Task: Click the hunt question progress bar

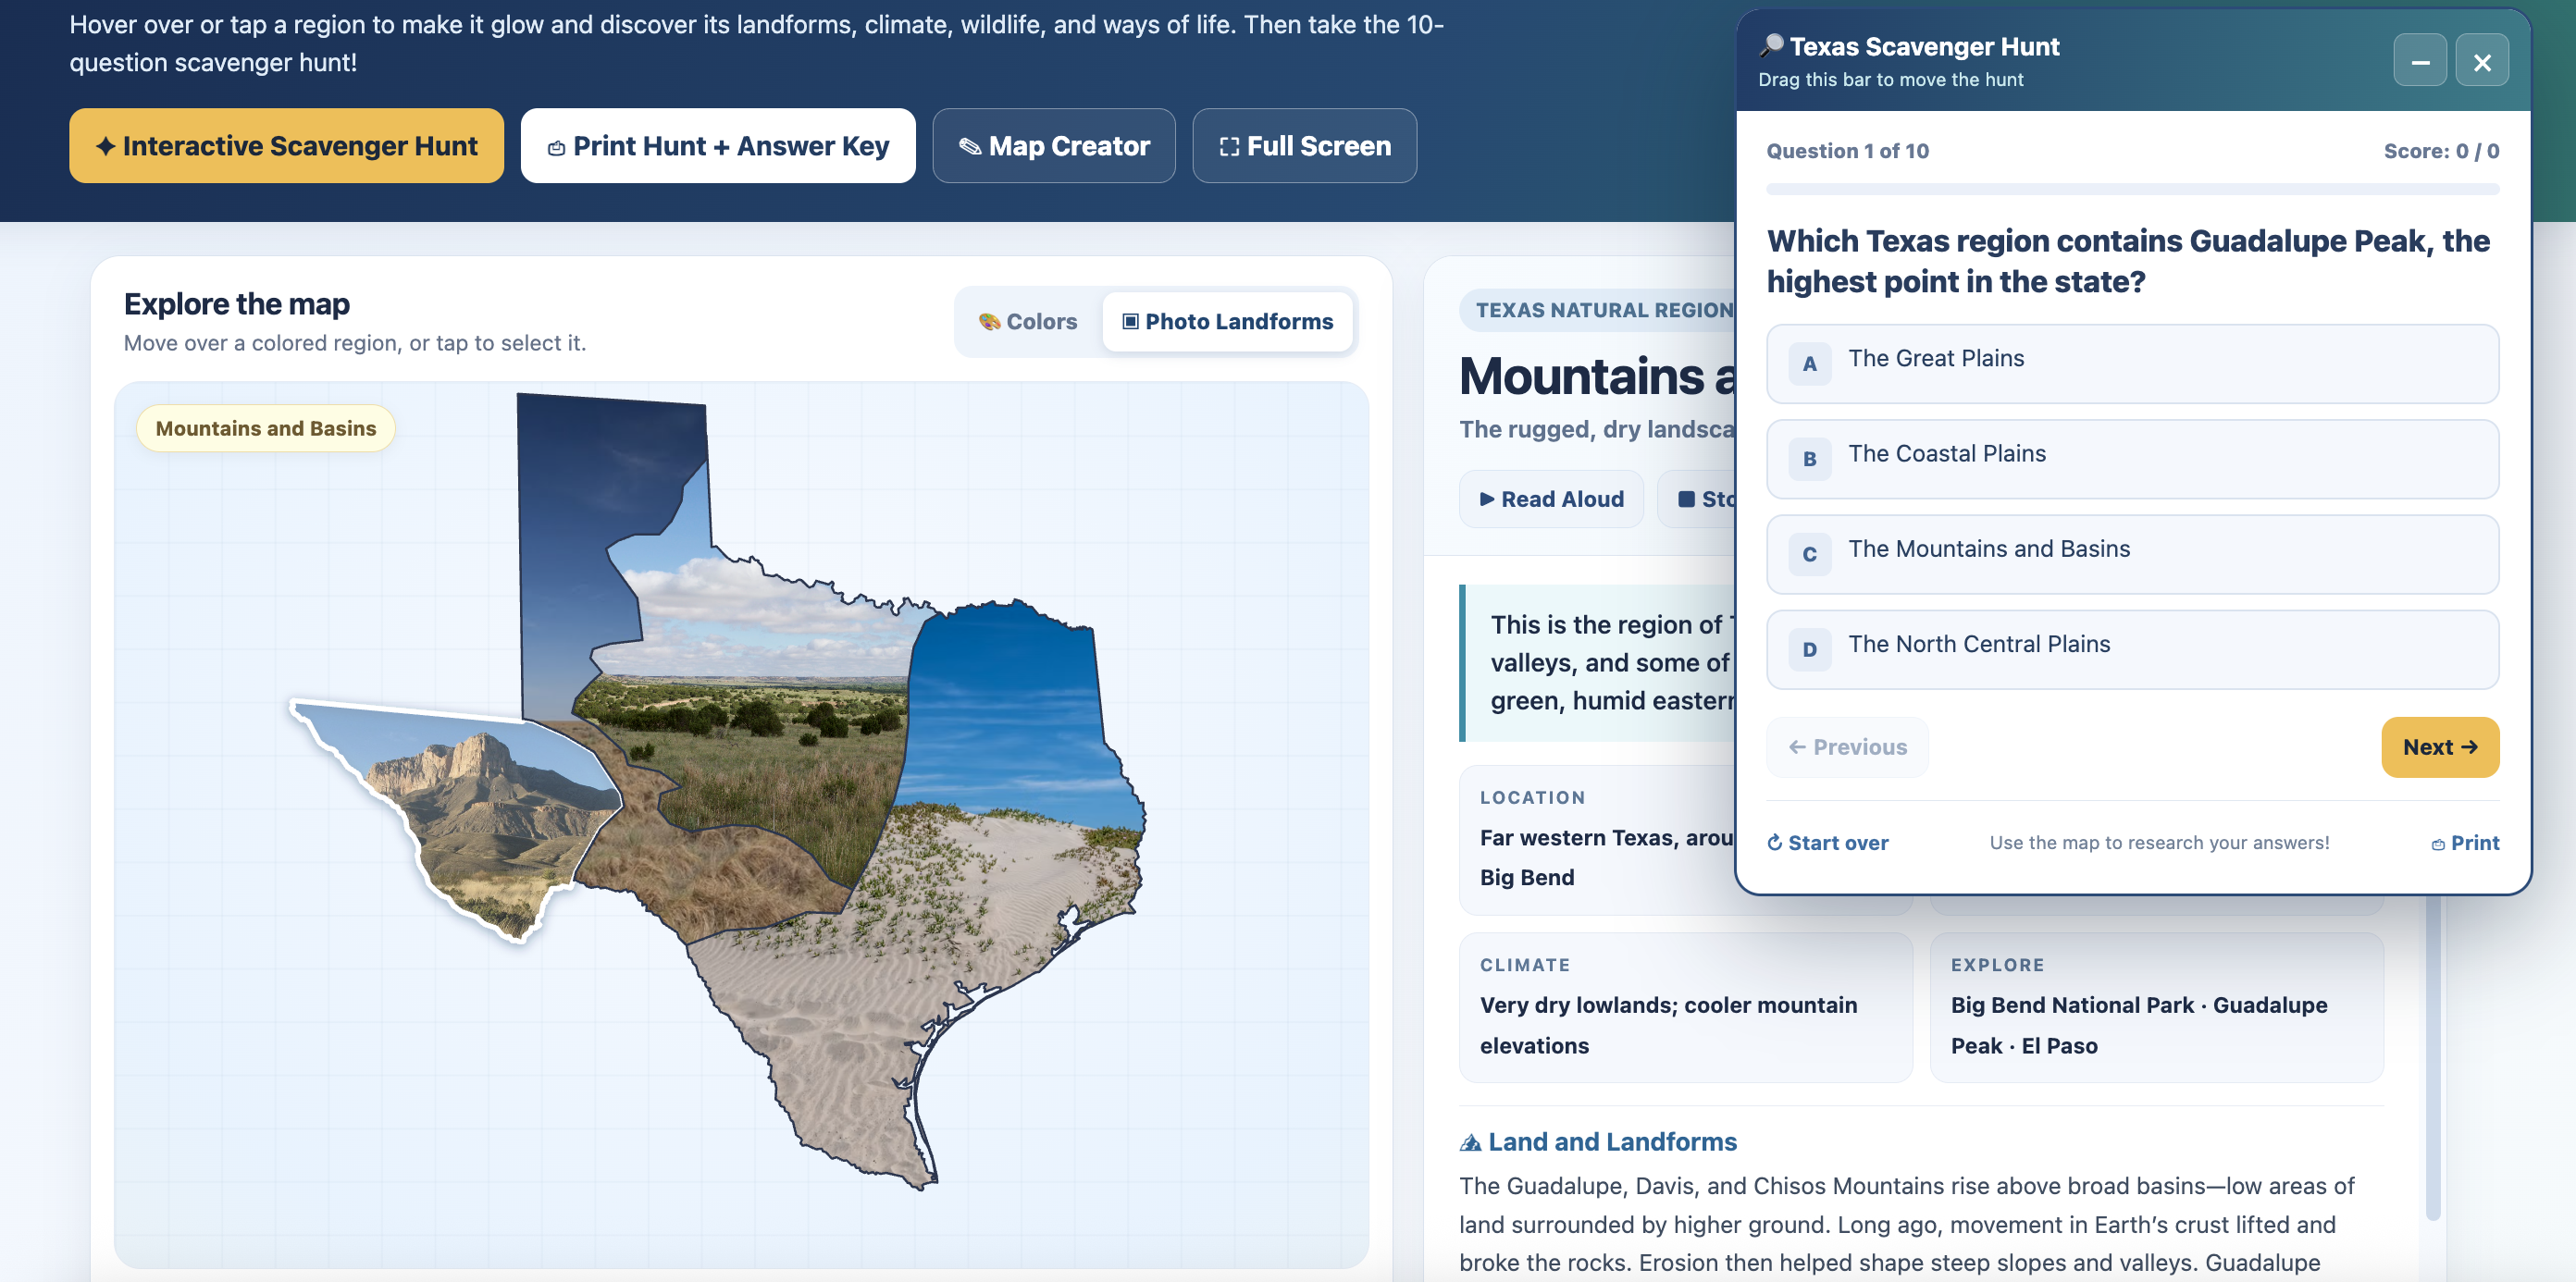Action: (x=2132, y=189)
